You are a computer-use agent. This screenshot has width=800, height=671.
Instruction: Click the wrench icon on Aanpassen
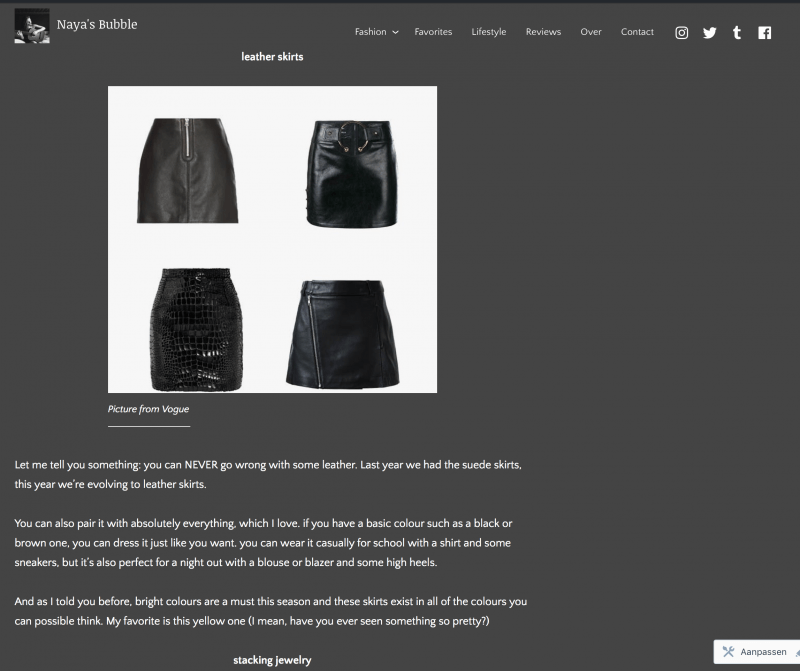(728, 652)
